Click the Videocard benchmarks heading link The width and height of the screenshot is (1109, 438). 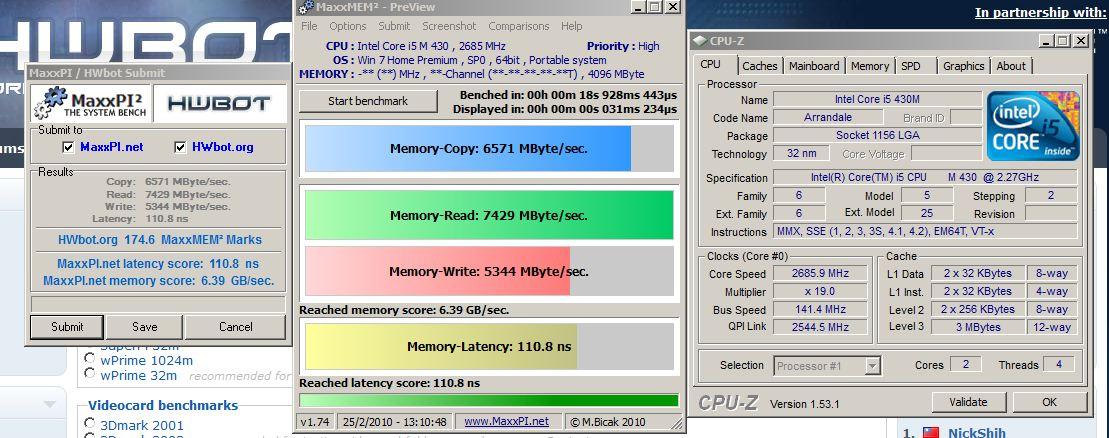(163, 405)
